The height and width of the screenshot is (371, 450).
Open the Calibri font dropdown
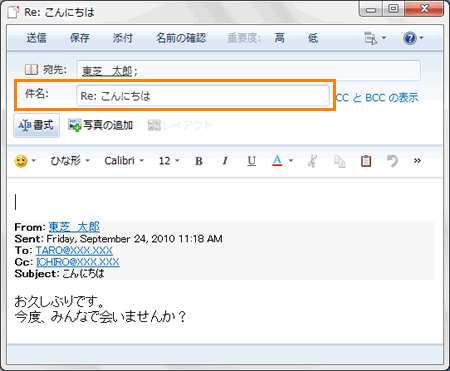124,161
